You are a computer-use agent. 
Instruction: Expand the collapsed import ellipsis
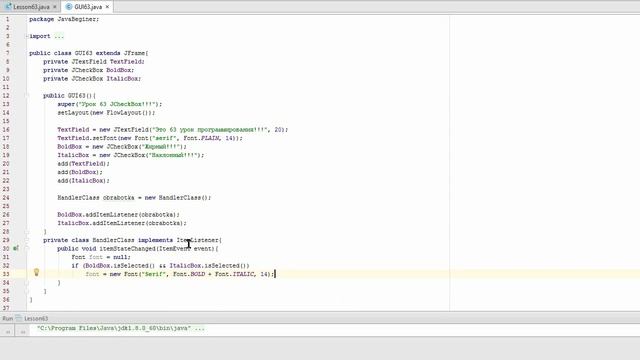click(x=59, y=36)
